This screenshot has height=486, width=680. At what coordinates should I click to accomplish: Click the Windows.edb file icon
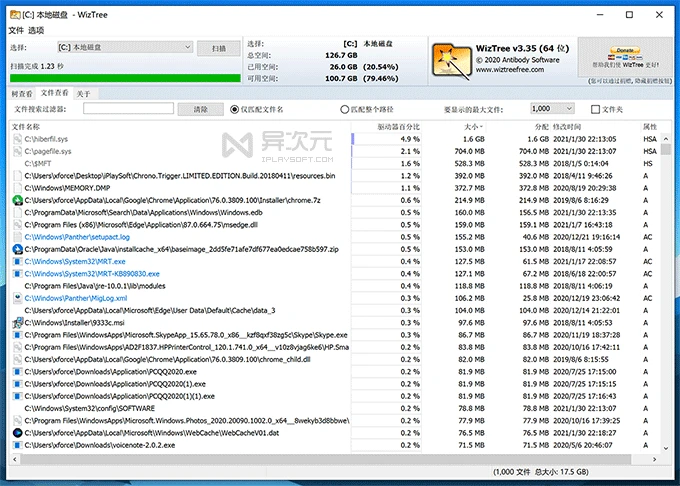17,212
